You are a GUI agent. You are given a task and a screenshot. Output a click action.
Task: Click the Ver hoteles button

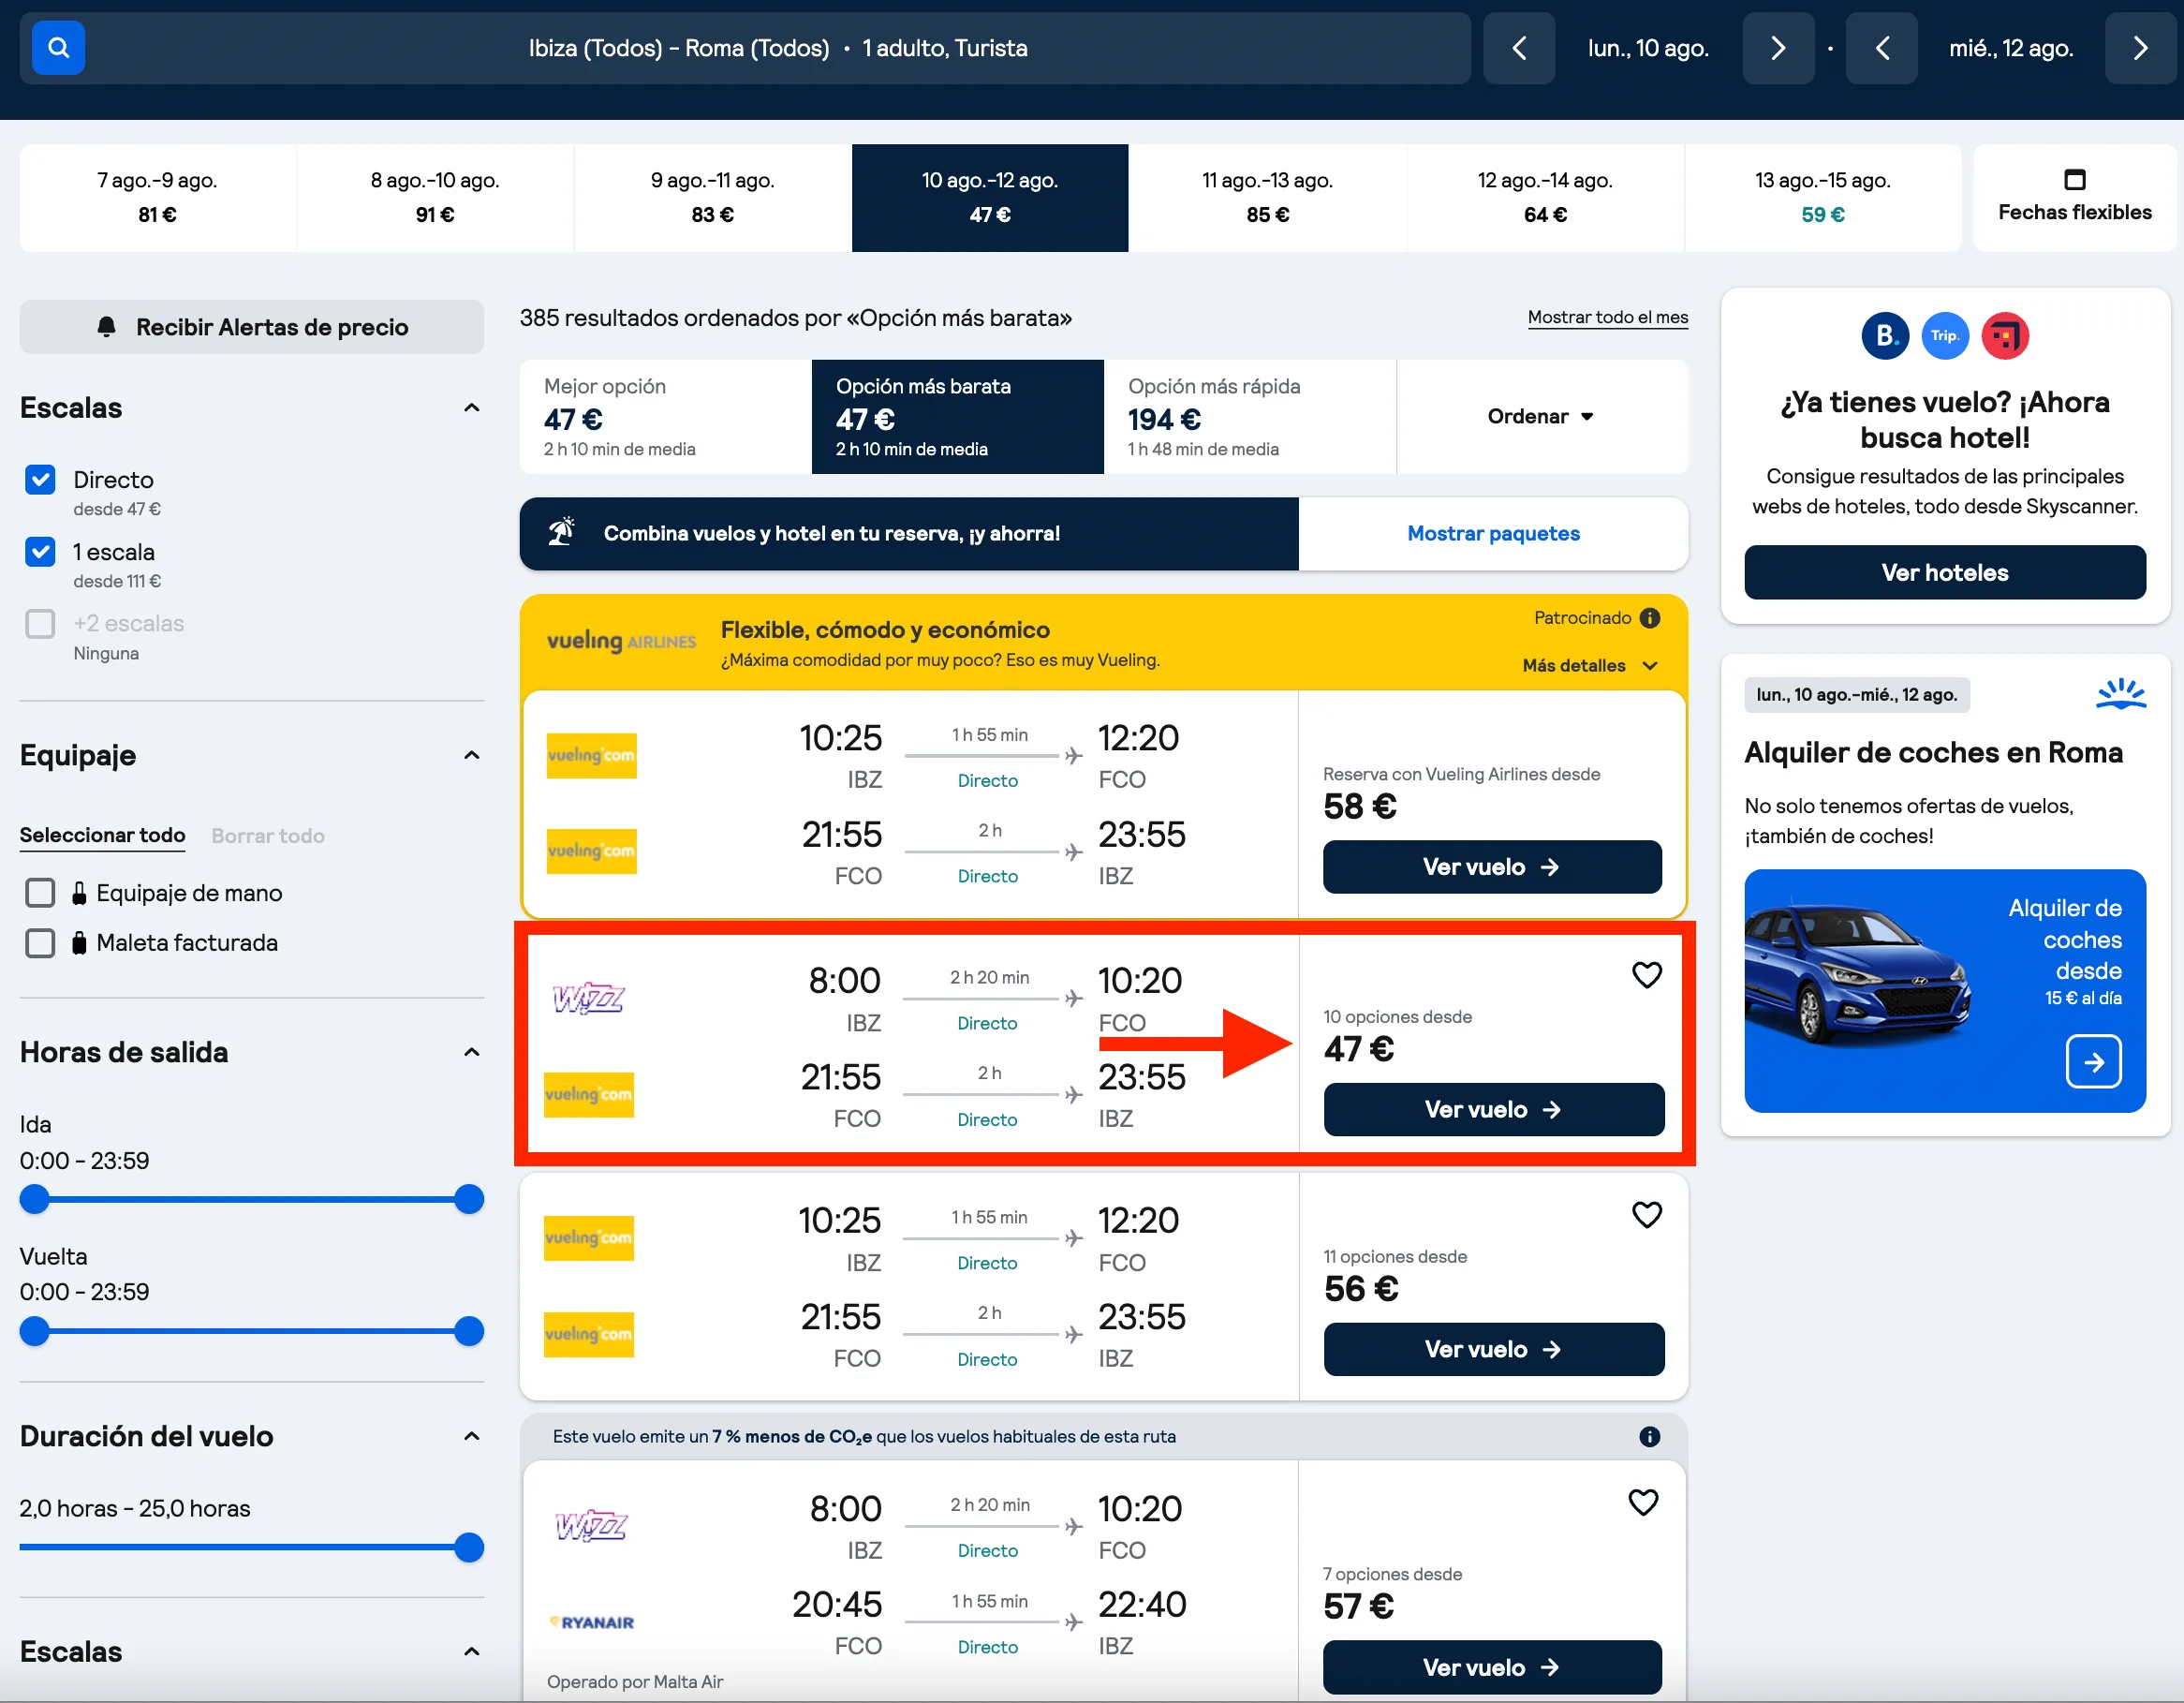[x=1944, y=572]
